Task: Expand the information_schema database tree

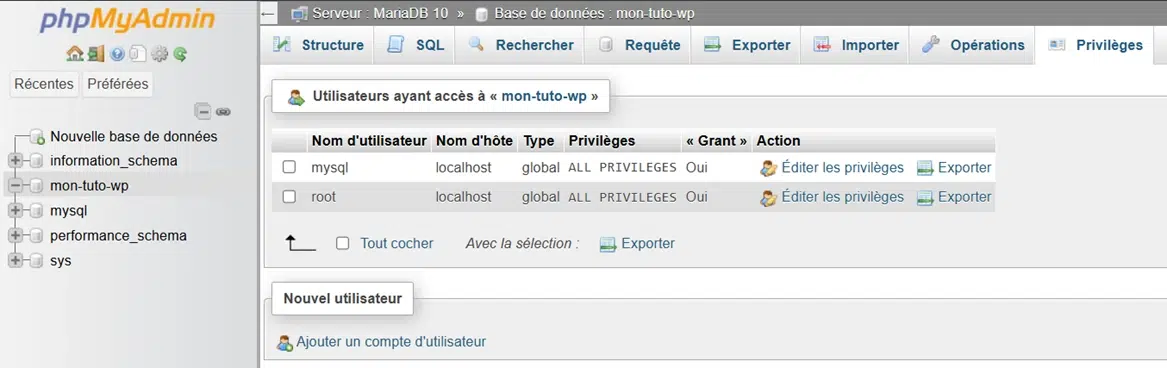Action: pos(16,161)
